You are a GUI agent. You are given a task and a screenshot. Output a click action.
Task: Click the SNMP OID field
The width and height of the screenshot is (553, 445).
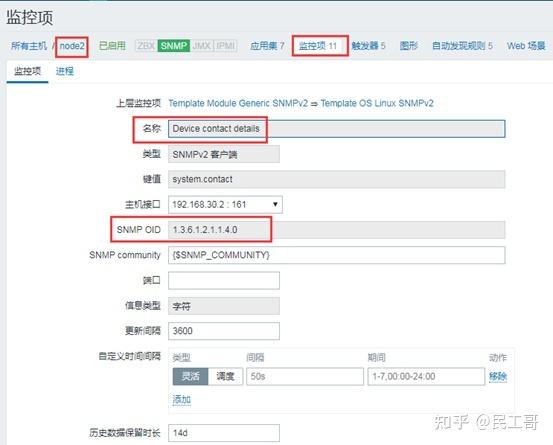tap(336, 230)
